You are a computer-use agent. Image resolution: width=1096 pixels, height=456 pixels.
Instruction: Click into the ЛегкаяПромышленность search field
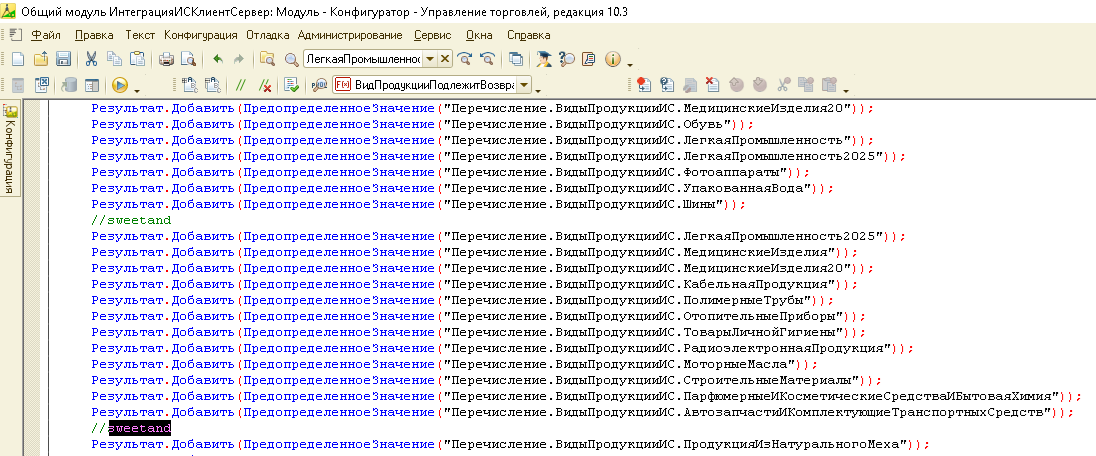point(363,59)
